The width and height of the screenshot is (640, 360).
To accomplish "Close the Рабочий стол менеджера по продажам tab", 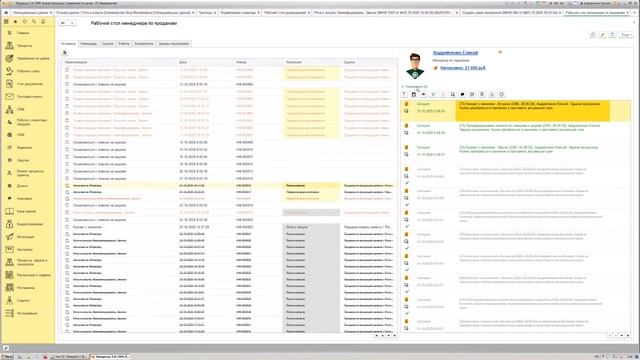I will (x=628, y=13).
